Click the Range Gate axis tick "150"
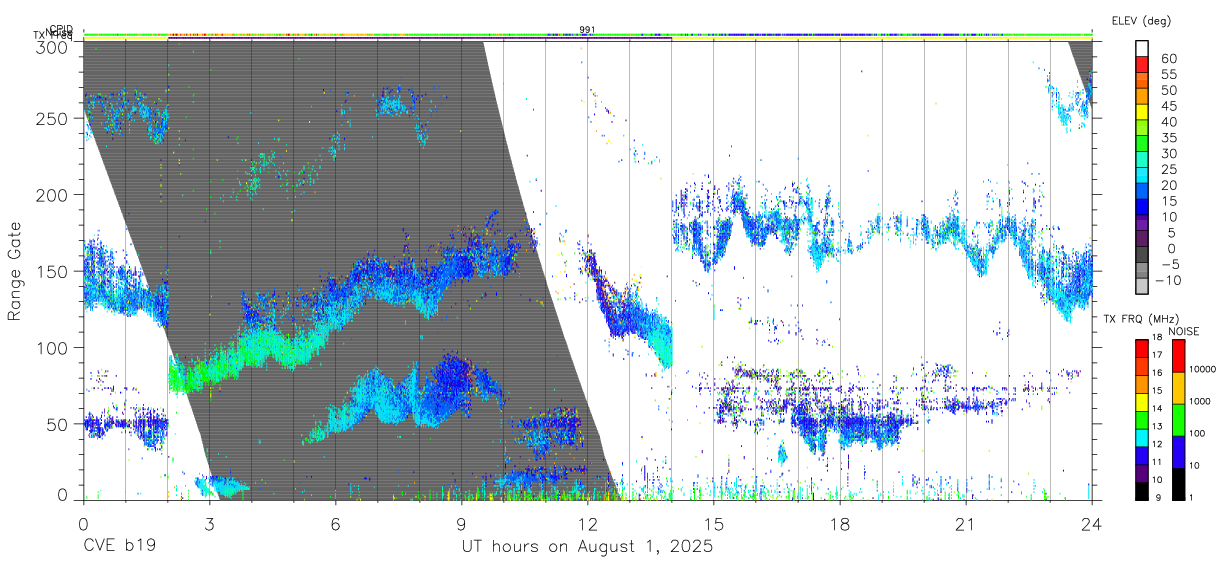The height and width of the screenshot is (567, 1228). 52,271
